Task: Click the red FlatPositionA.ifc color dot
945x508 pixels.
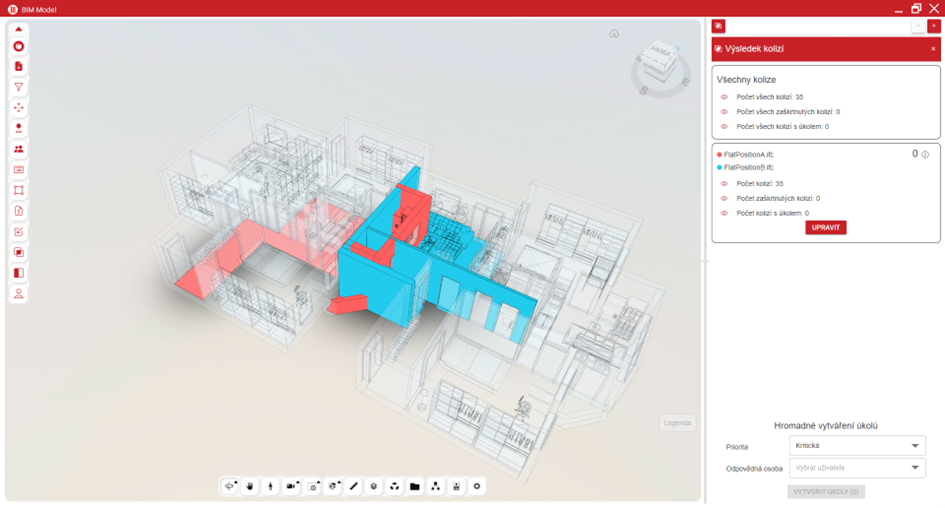Action: tap(719, 155)
